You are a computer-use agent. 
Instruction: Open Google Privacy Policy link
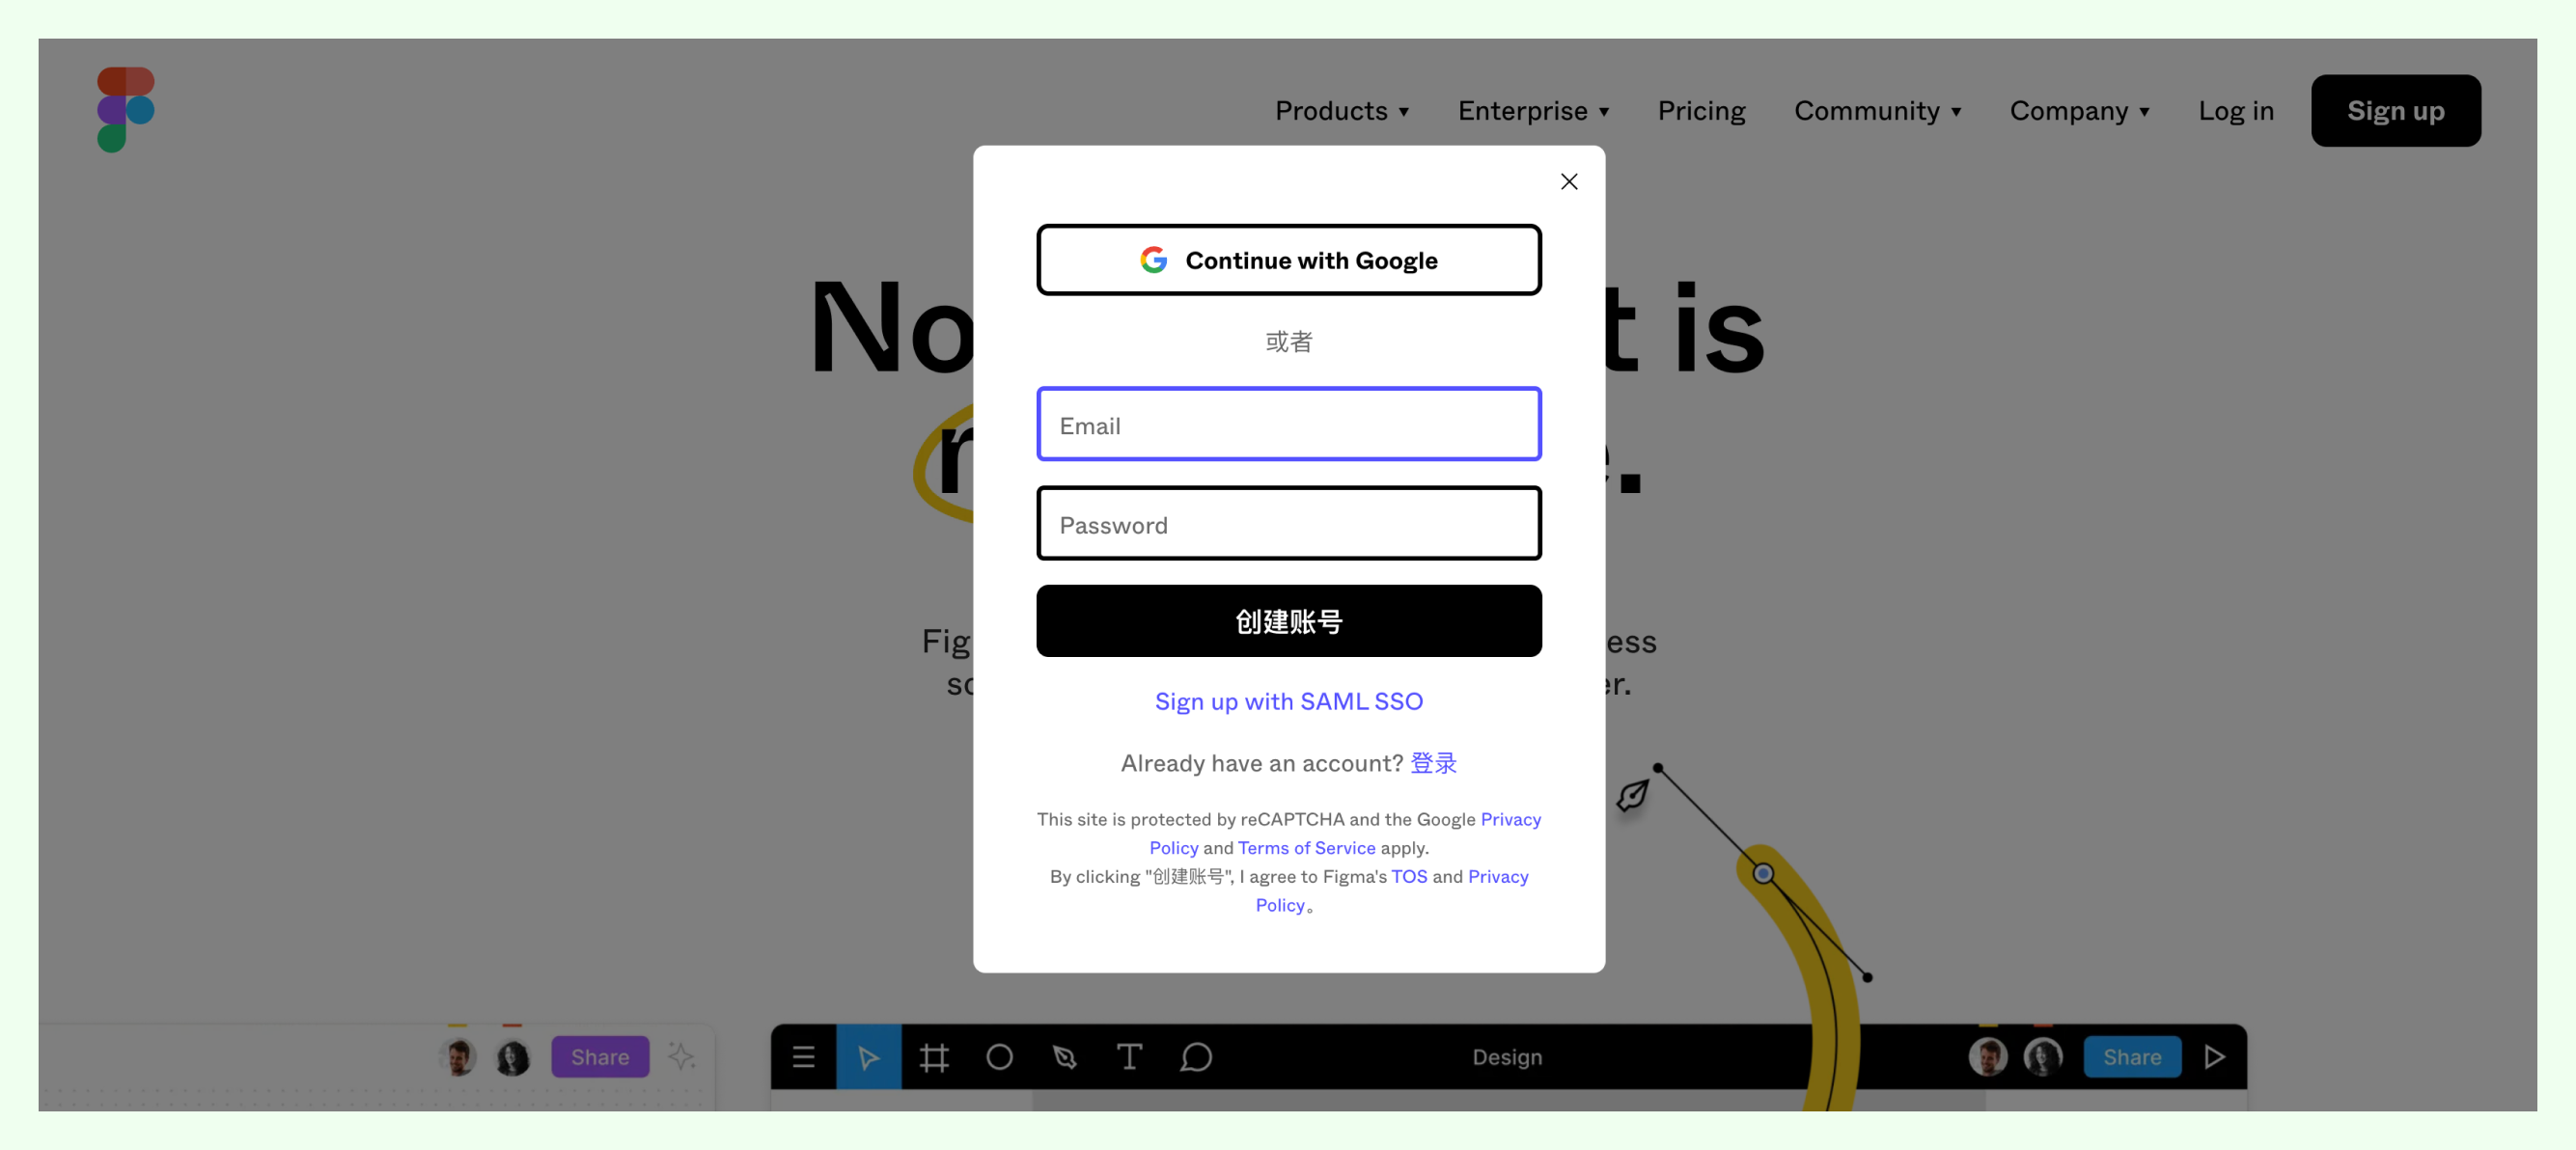tap(1510, 819)
